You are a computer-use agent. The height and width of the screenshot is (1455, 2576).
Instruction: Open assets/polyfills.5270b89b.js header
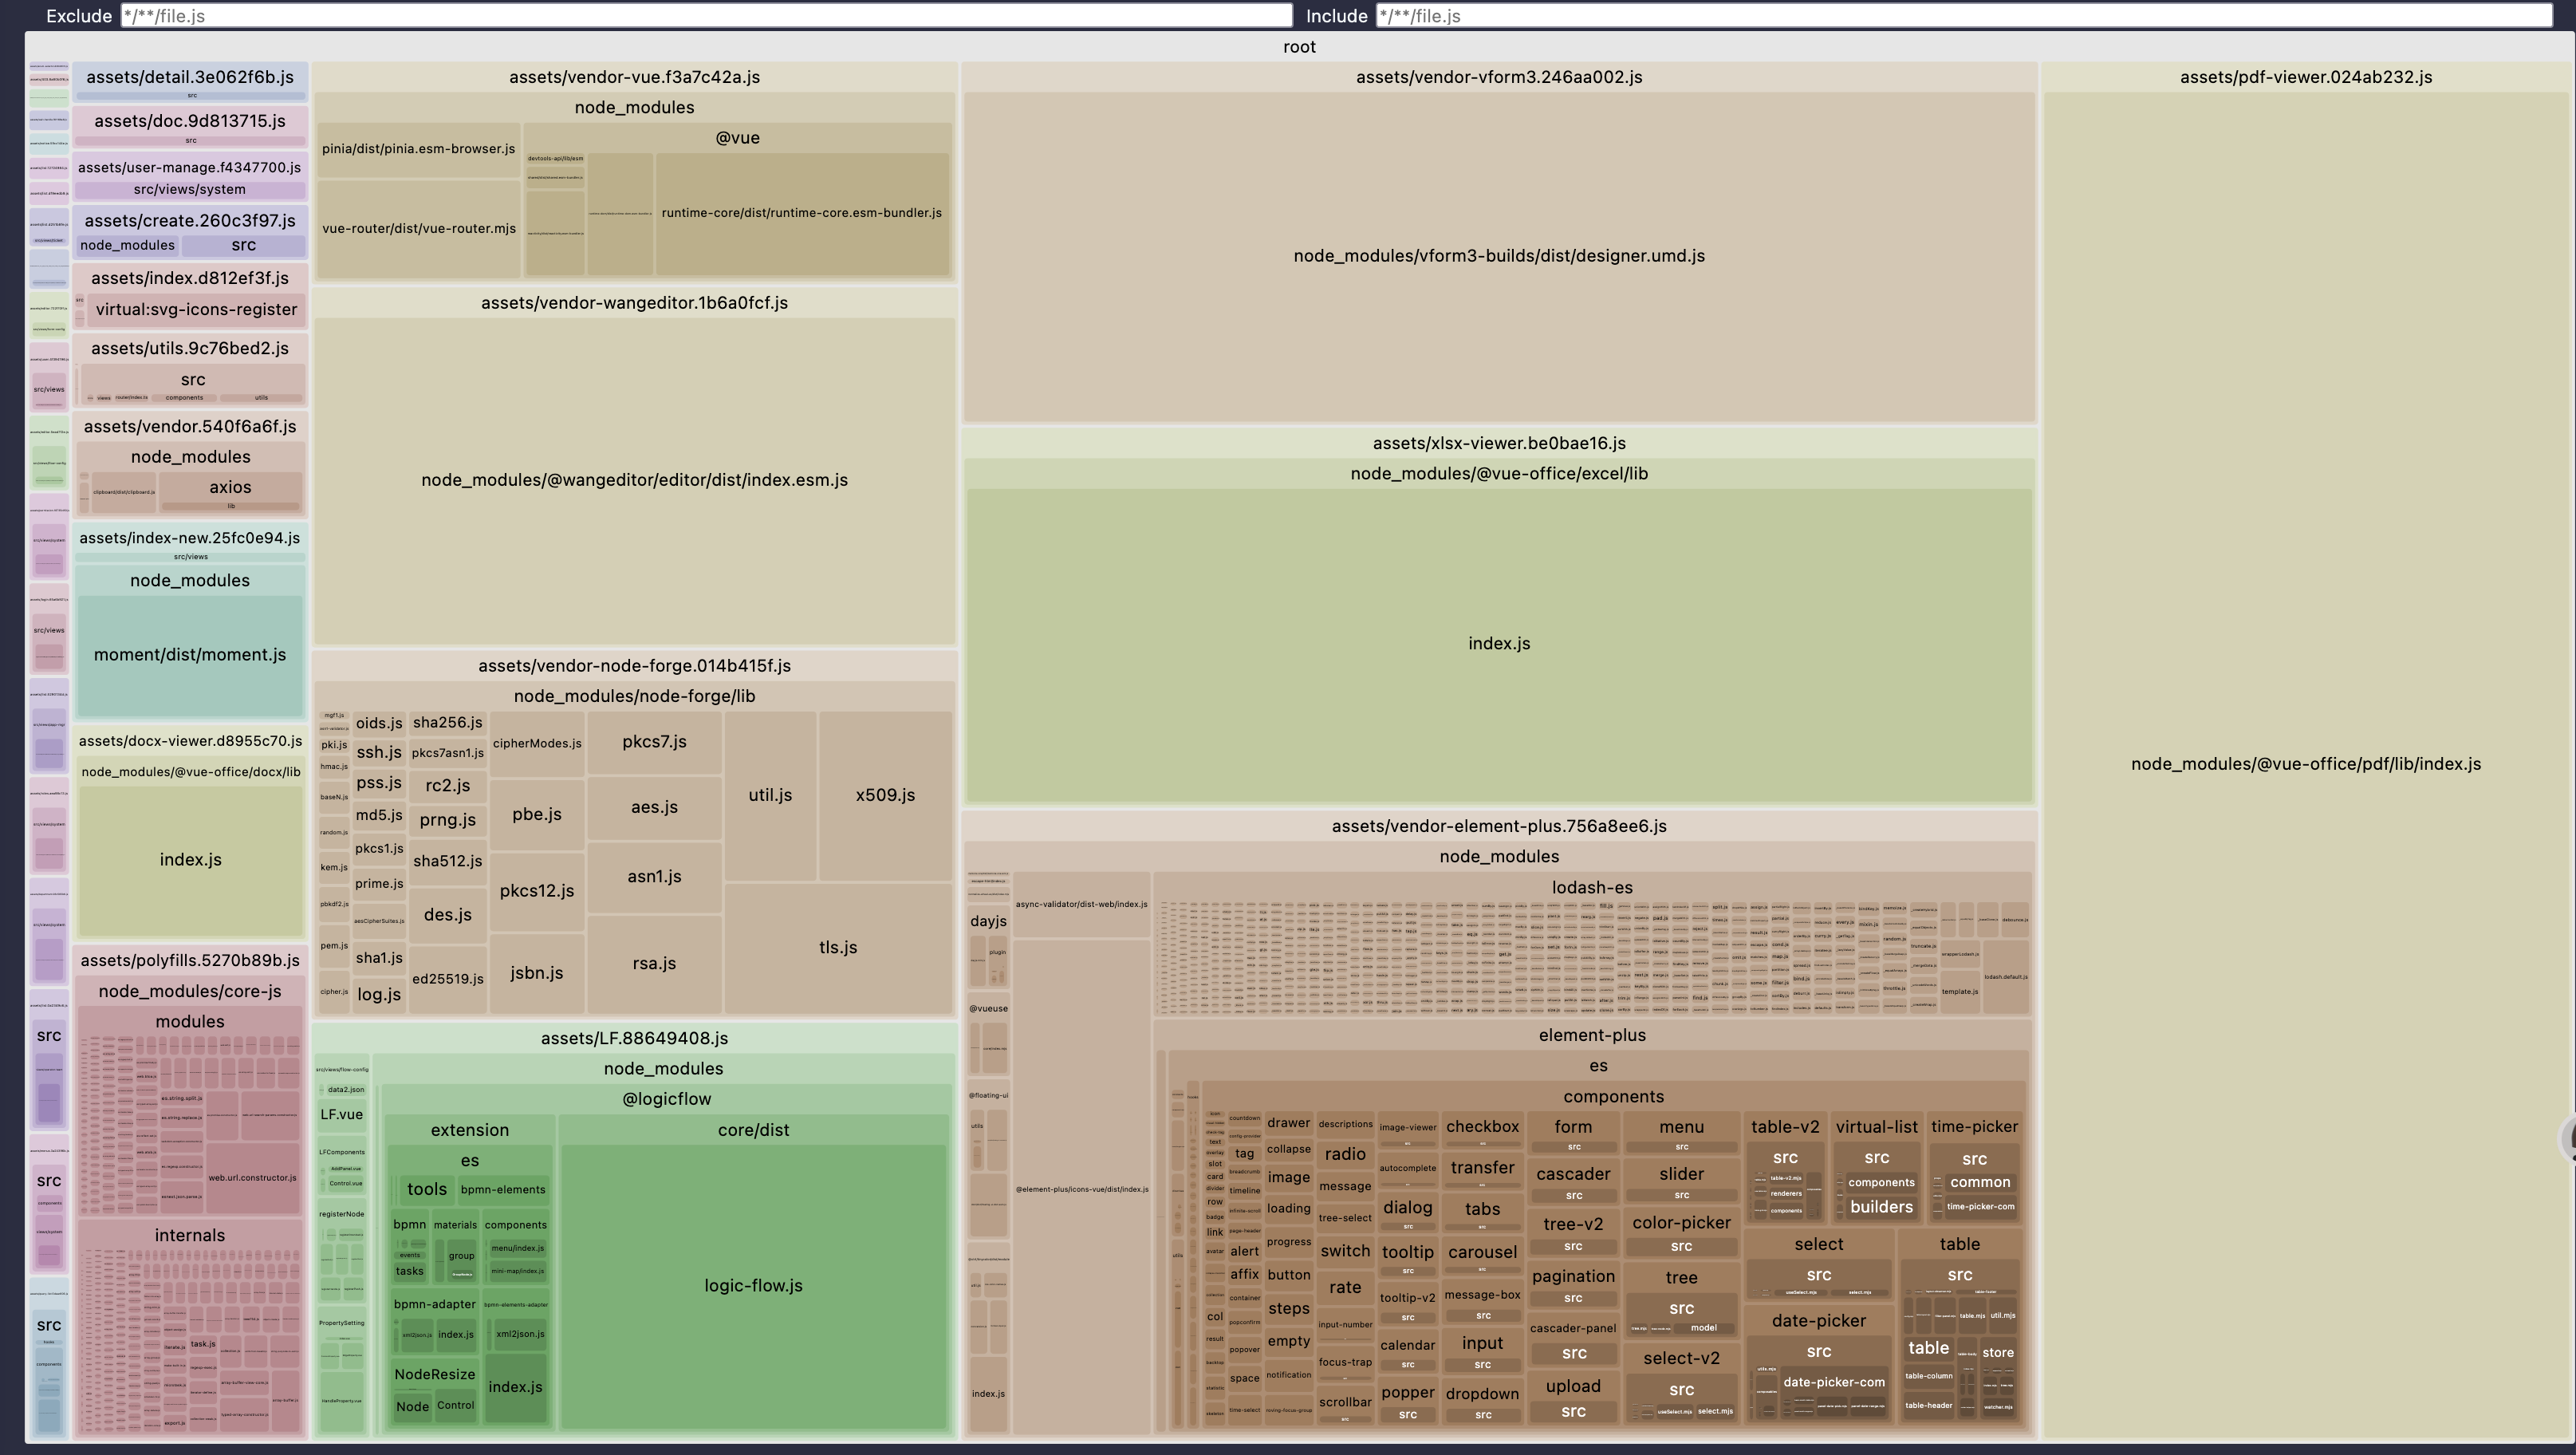(x=190, y=960)
